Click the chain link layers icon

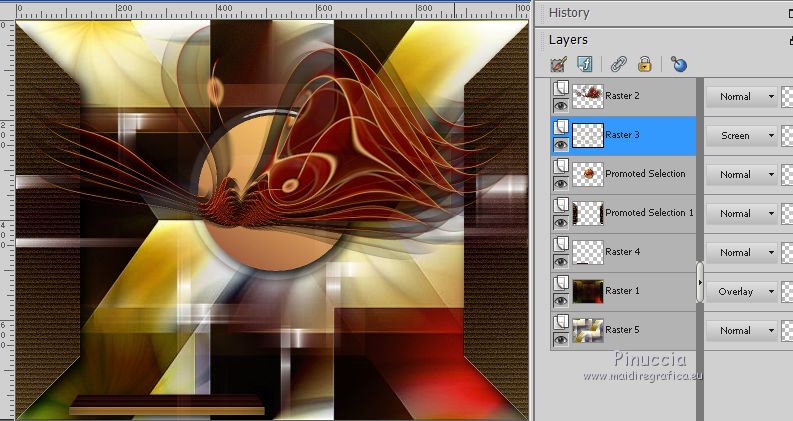[x=618, y=64]
